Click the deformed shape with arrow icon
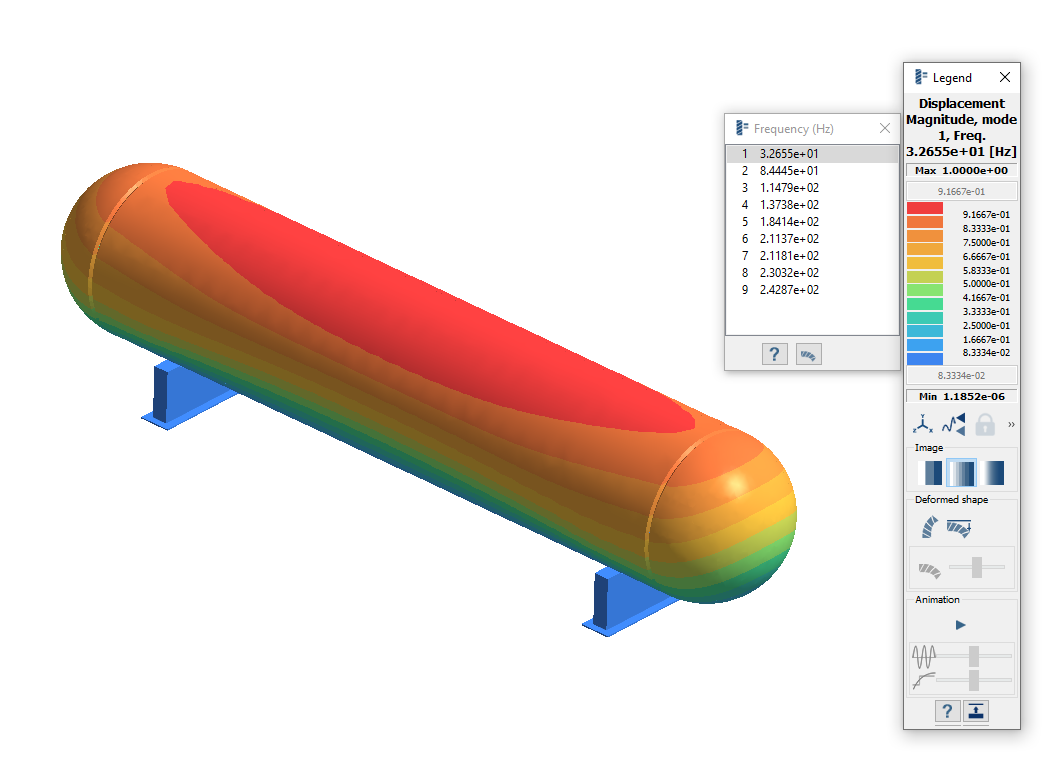The height and width of the screenshot is (768, 1053). coord(959,527)
